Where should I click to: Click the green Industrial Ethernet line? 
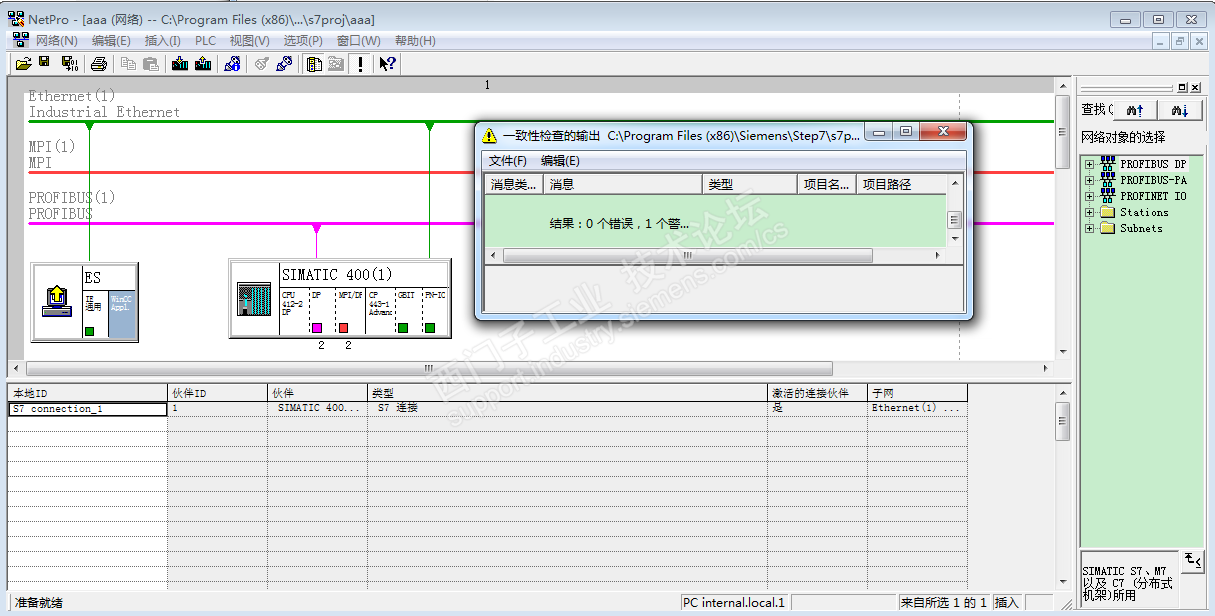tap(540, 122)
